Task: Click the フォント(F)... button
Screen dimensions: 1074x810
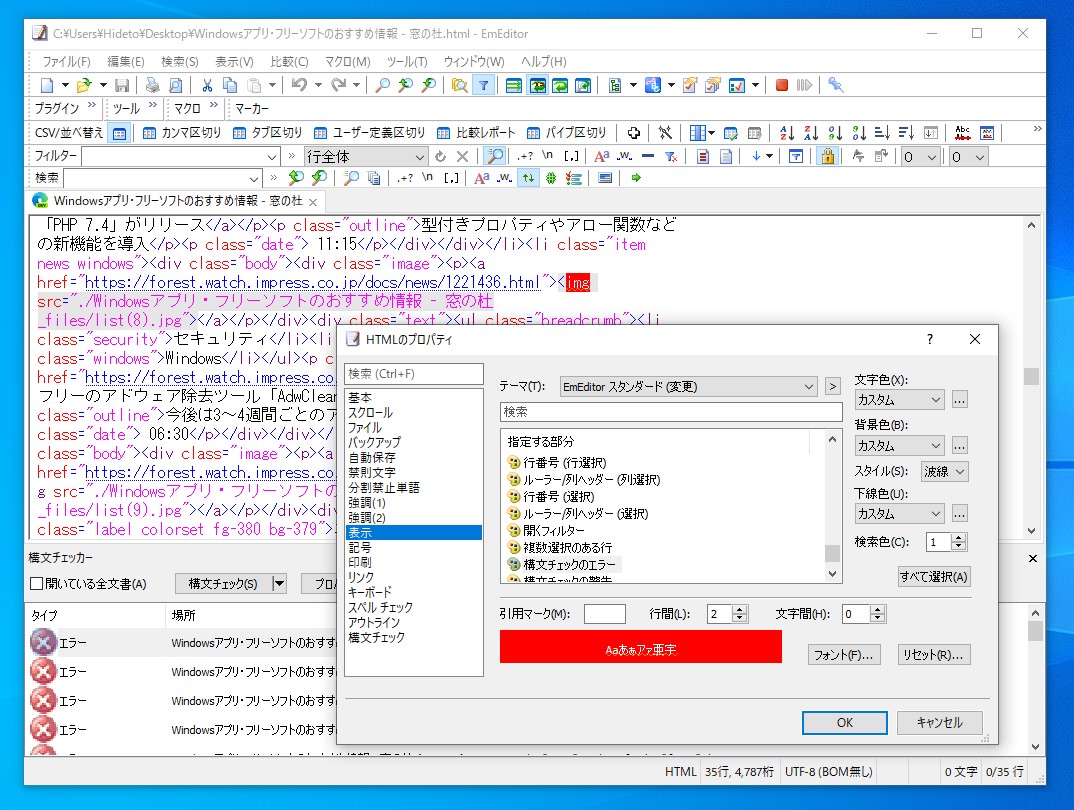Action: click(x=843, y=655)
